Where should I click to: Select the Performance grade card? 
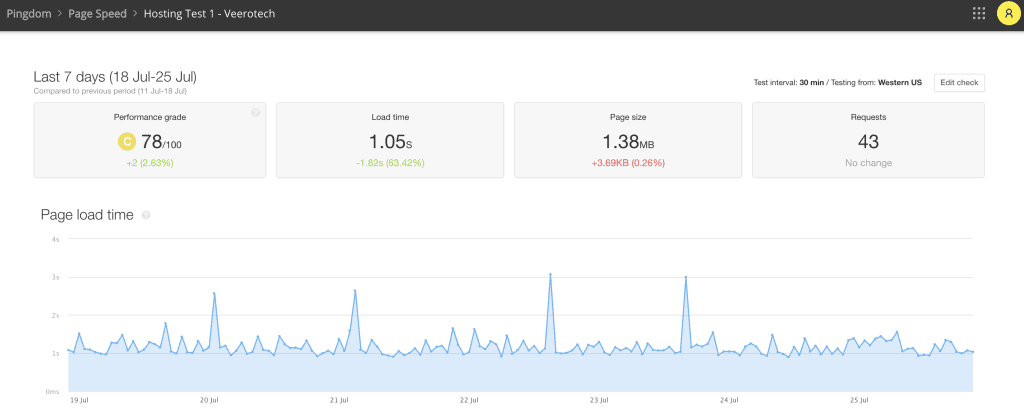pyautogui.click(x=150, y=140)
